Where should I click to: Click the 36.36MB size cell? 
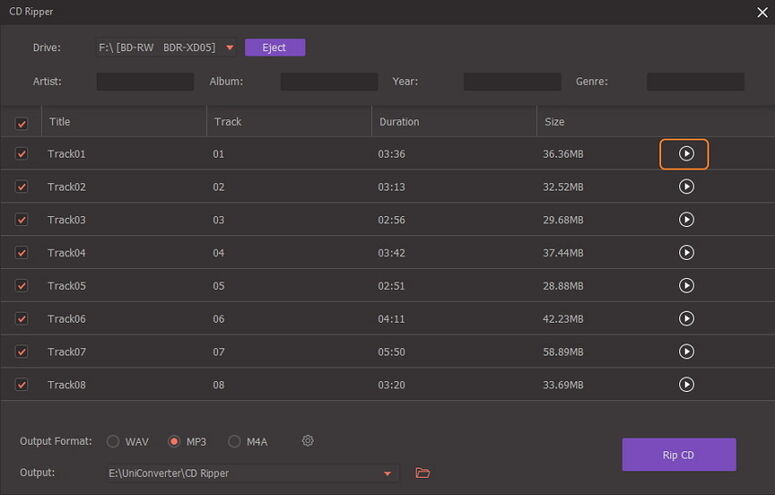coord(563,154)
